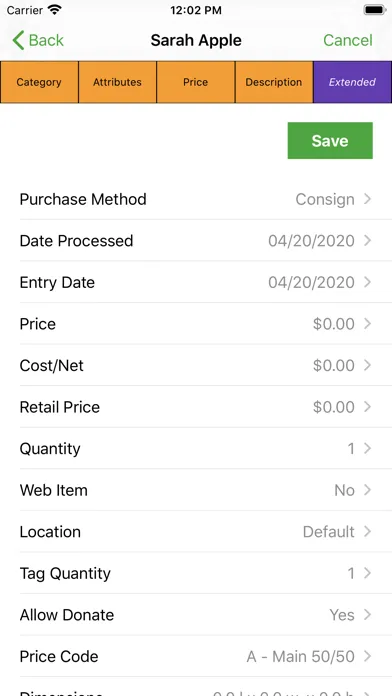Toggle the Web Item setting
Viewport: 392px width, 696px height.
pos(206,490)
